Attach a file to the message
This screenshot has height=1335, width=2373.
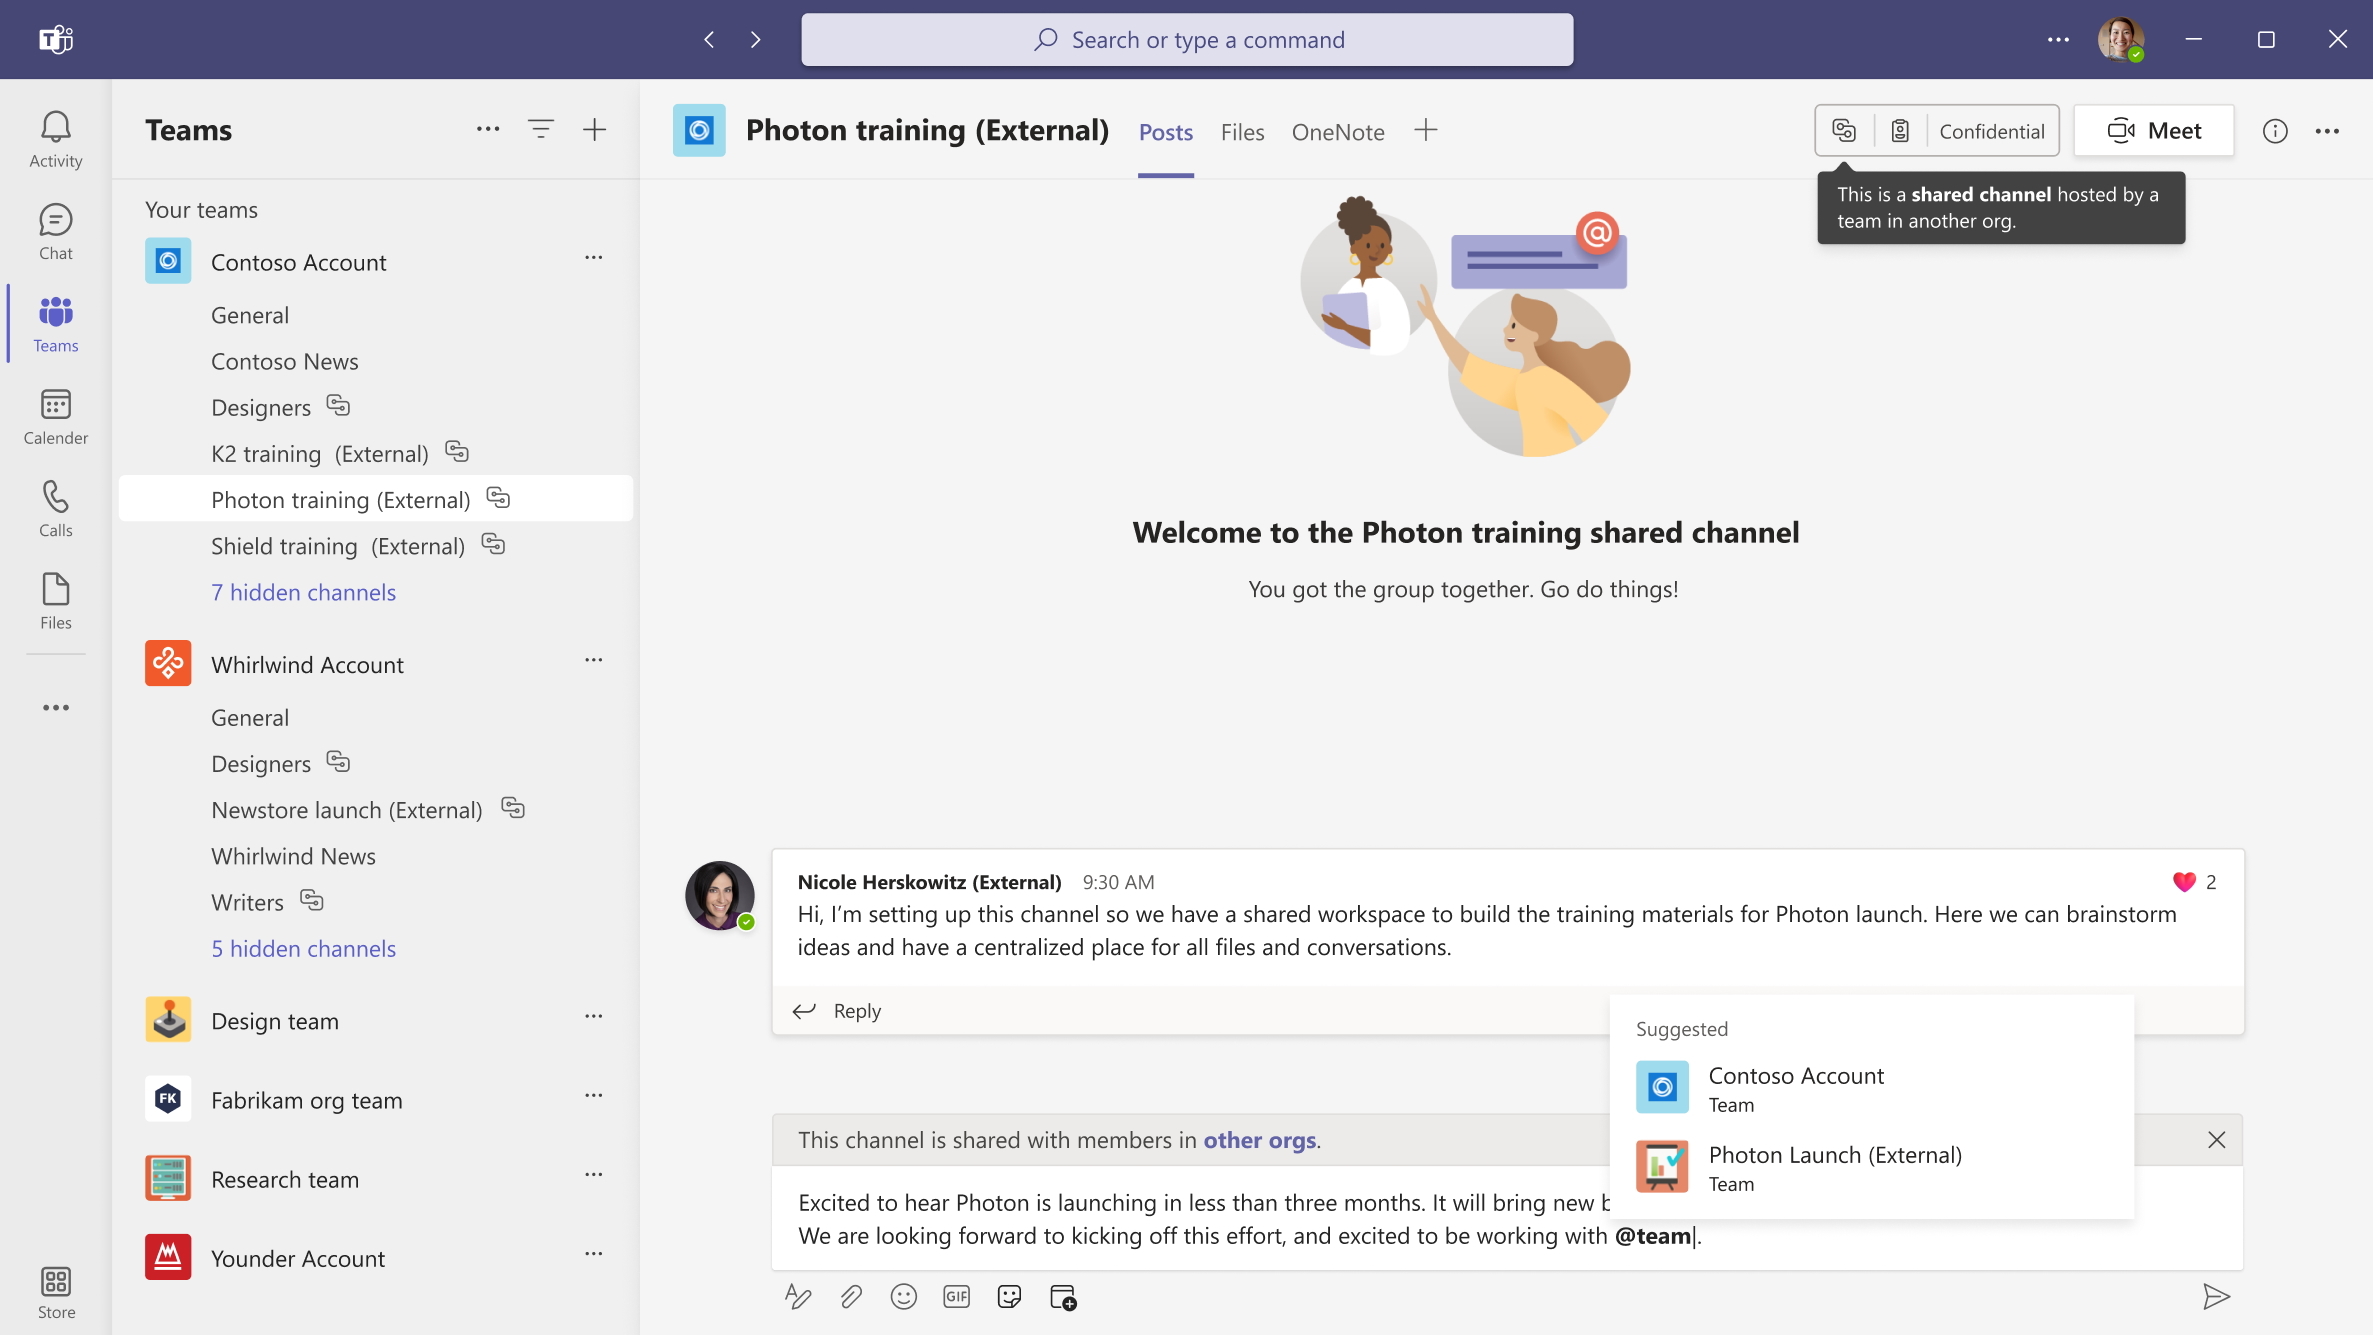pos(851,1296)
